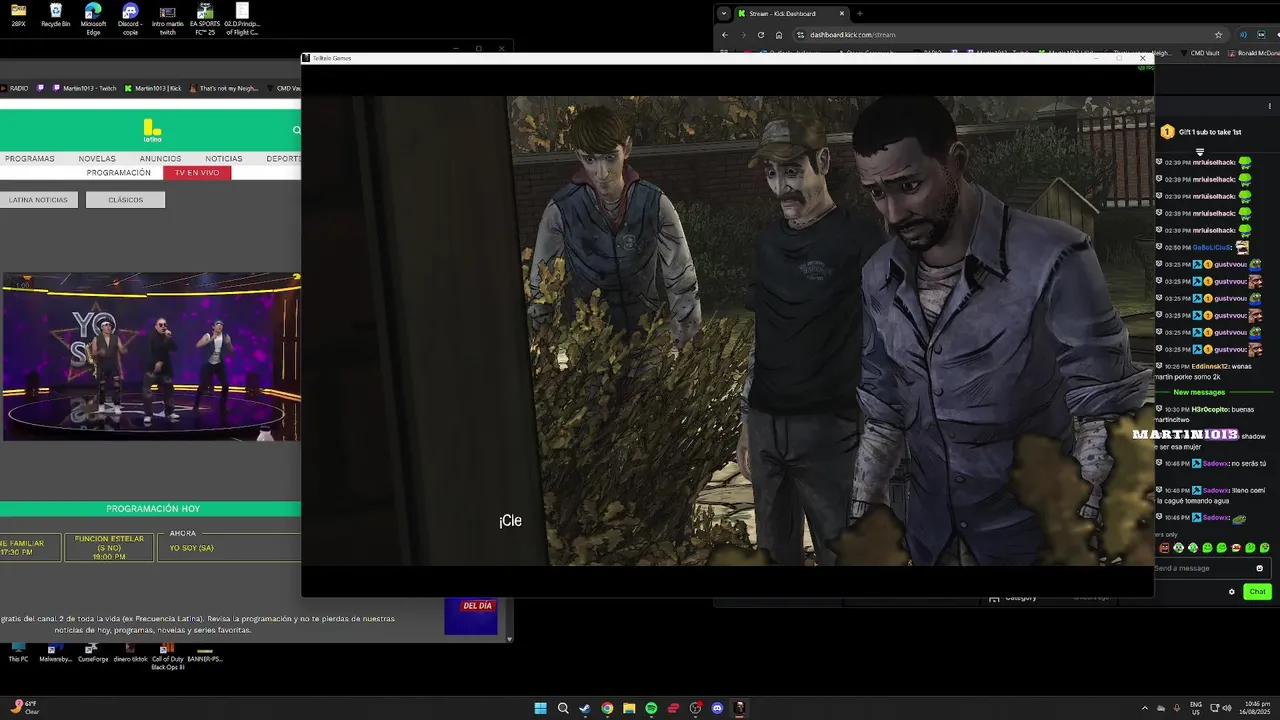
Task: Open the NOVELAS menu on the Latina site
Action: pyautogui.click(x=97, y=158)
